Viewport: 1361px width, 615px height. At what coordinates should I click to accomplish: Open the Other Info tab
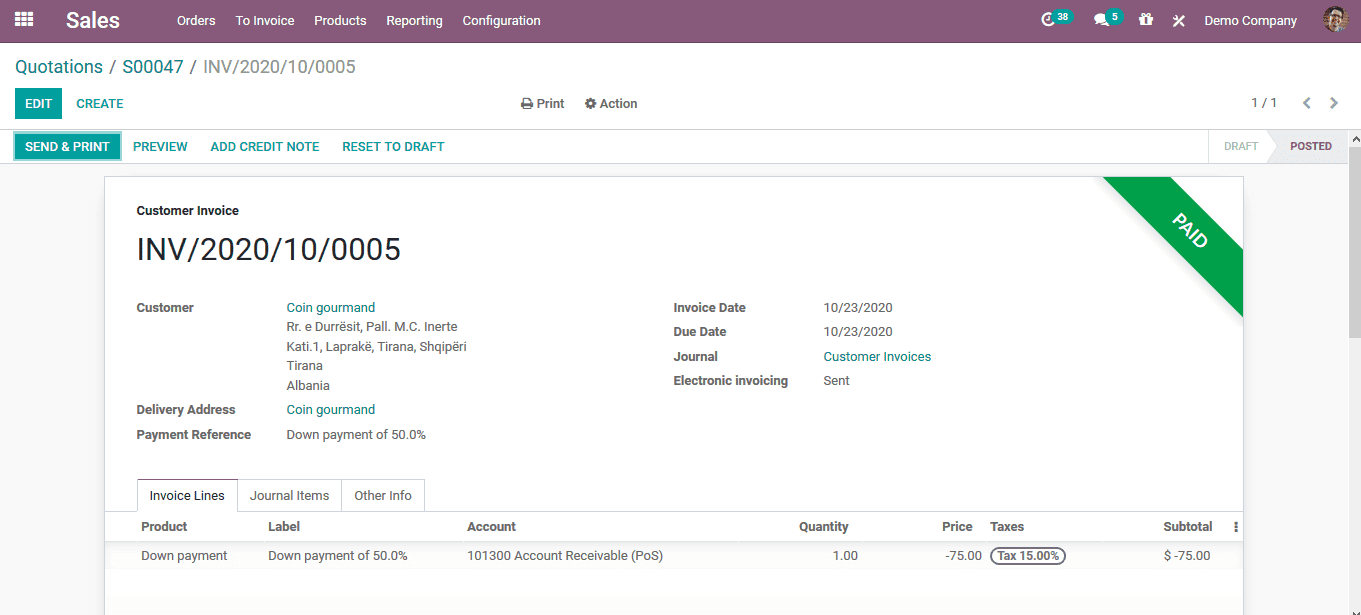(x=383, y=496)
